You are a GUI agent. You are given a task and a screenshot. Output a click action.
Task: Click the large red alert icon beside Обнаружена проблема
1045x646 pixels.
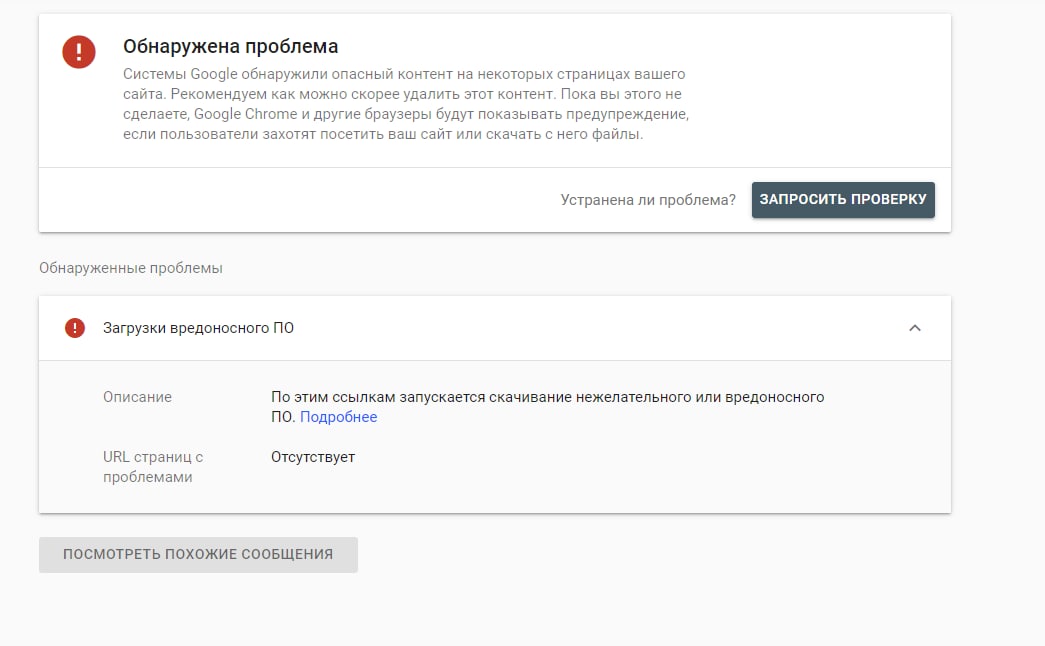pos(79,51)
